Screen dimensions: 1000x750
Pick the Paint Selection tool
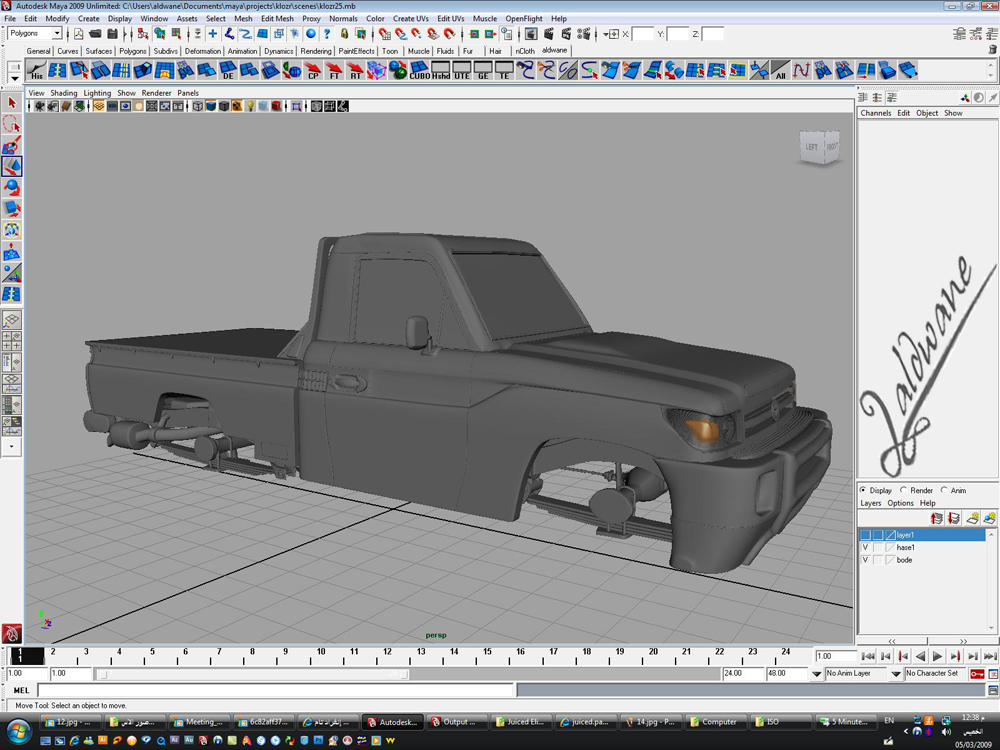pyautogui.click(x=11, y=145)
